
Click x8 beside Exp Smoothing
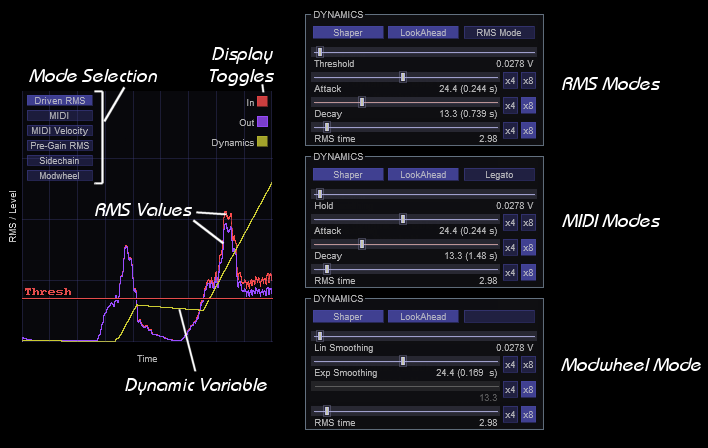click(x=528, y=364)
